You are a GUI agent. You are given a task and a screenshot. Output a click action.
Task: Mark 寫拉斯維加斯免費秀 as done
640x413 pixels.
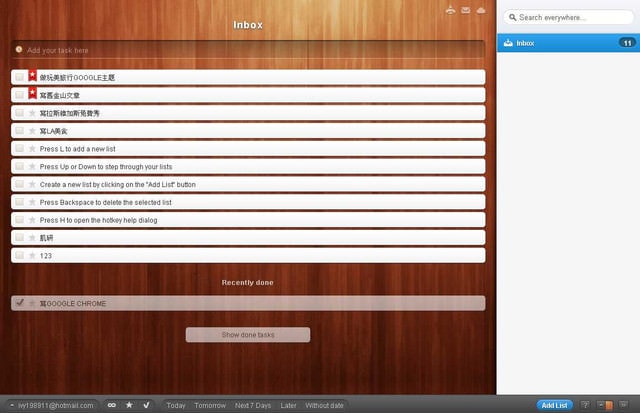click(x=19, y=112)
